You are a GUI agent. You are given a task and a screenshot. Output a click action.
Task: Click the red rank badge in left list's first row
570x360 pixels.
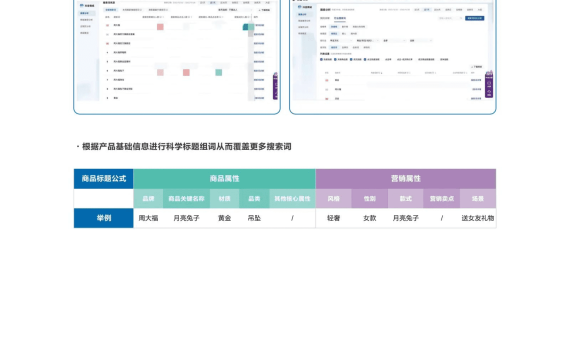[107, 25]
